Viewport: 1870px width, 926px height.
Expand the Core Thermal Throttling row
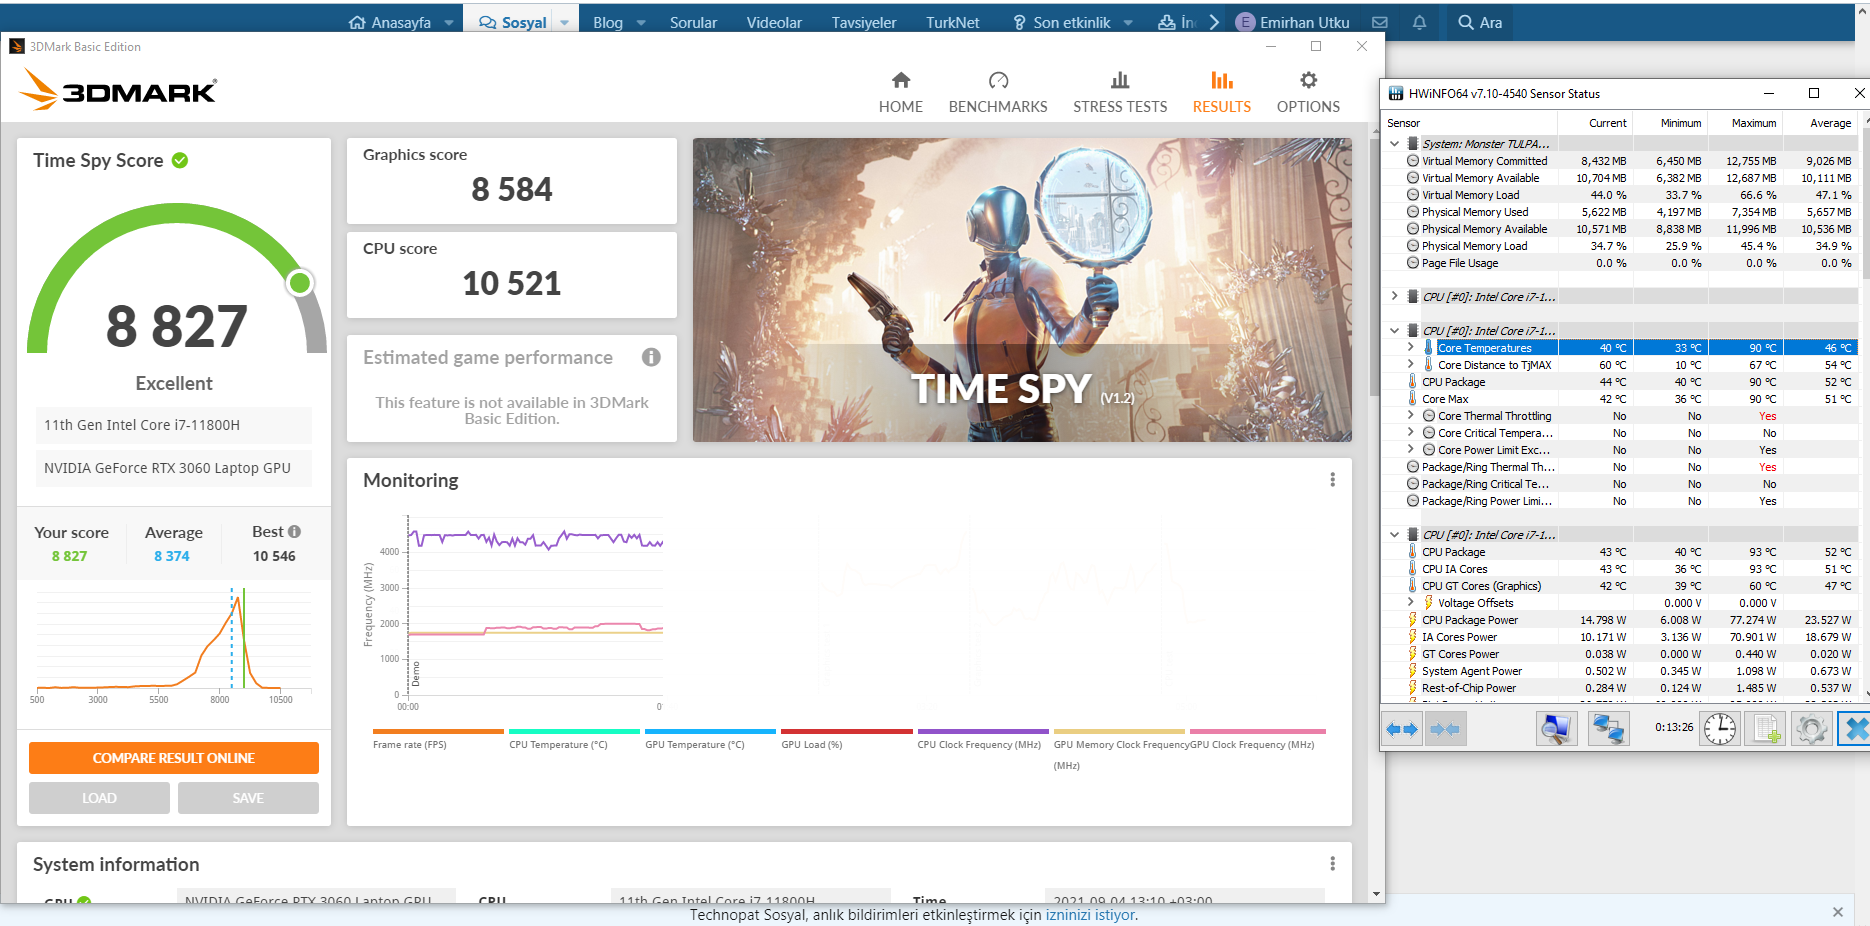[x=1410, y=416]
